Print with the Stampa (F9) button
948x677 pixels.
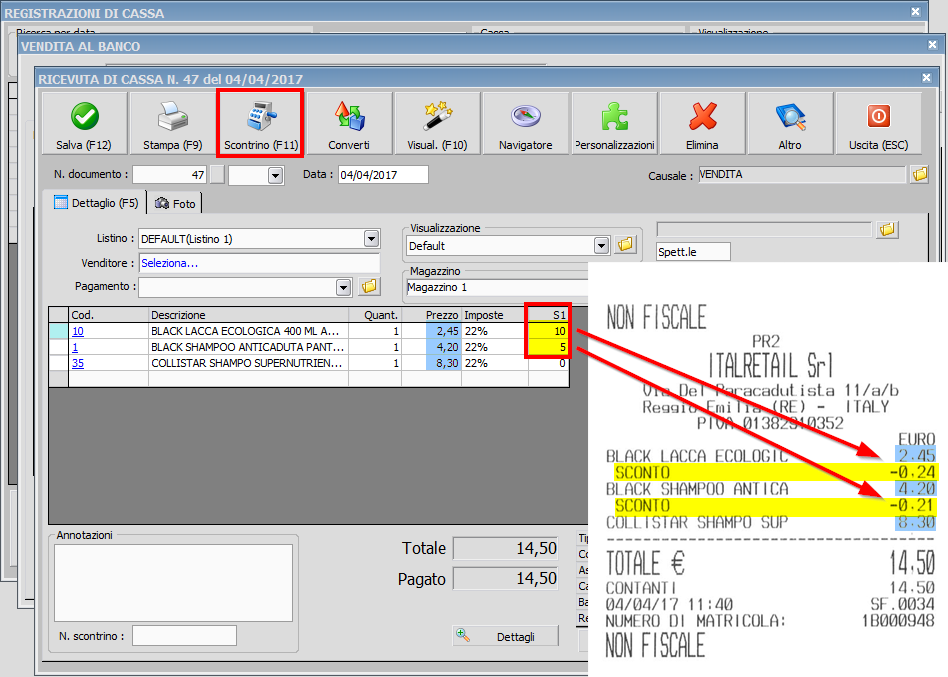pyautogui.click(x=172, y=124)
